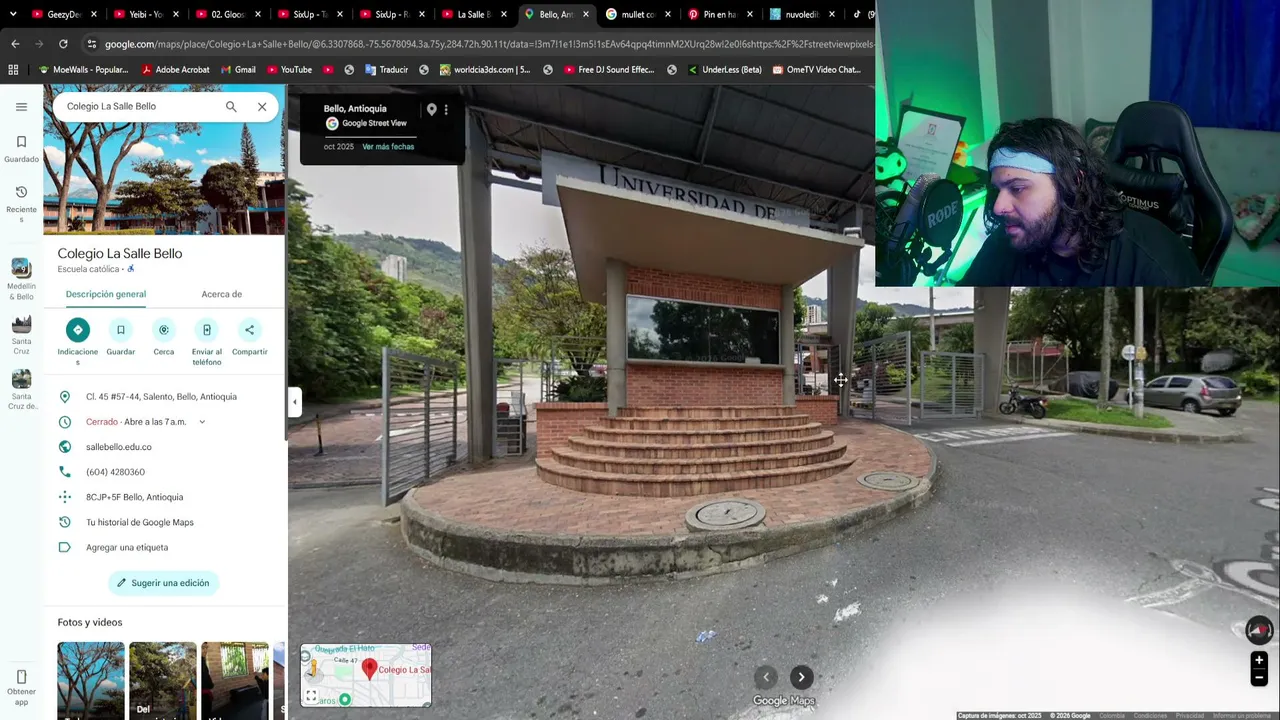Open the UnderLess (Beta) bookmark
The width and height of the screenshot is (1280, 720).
(x=724, y=70)
